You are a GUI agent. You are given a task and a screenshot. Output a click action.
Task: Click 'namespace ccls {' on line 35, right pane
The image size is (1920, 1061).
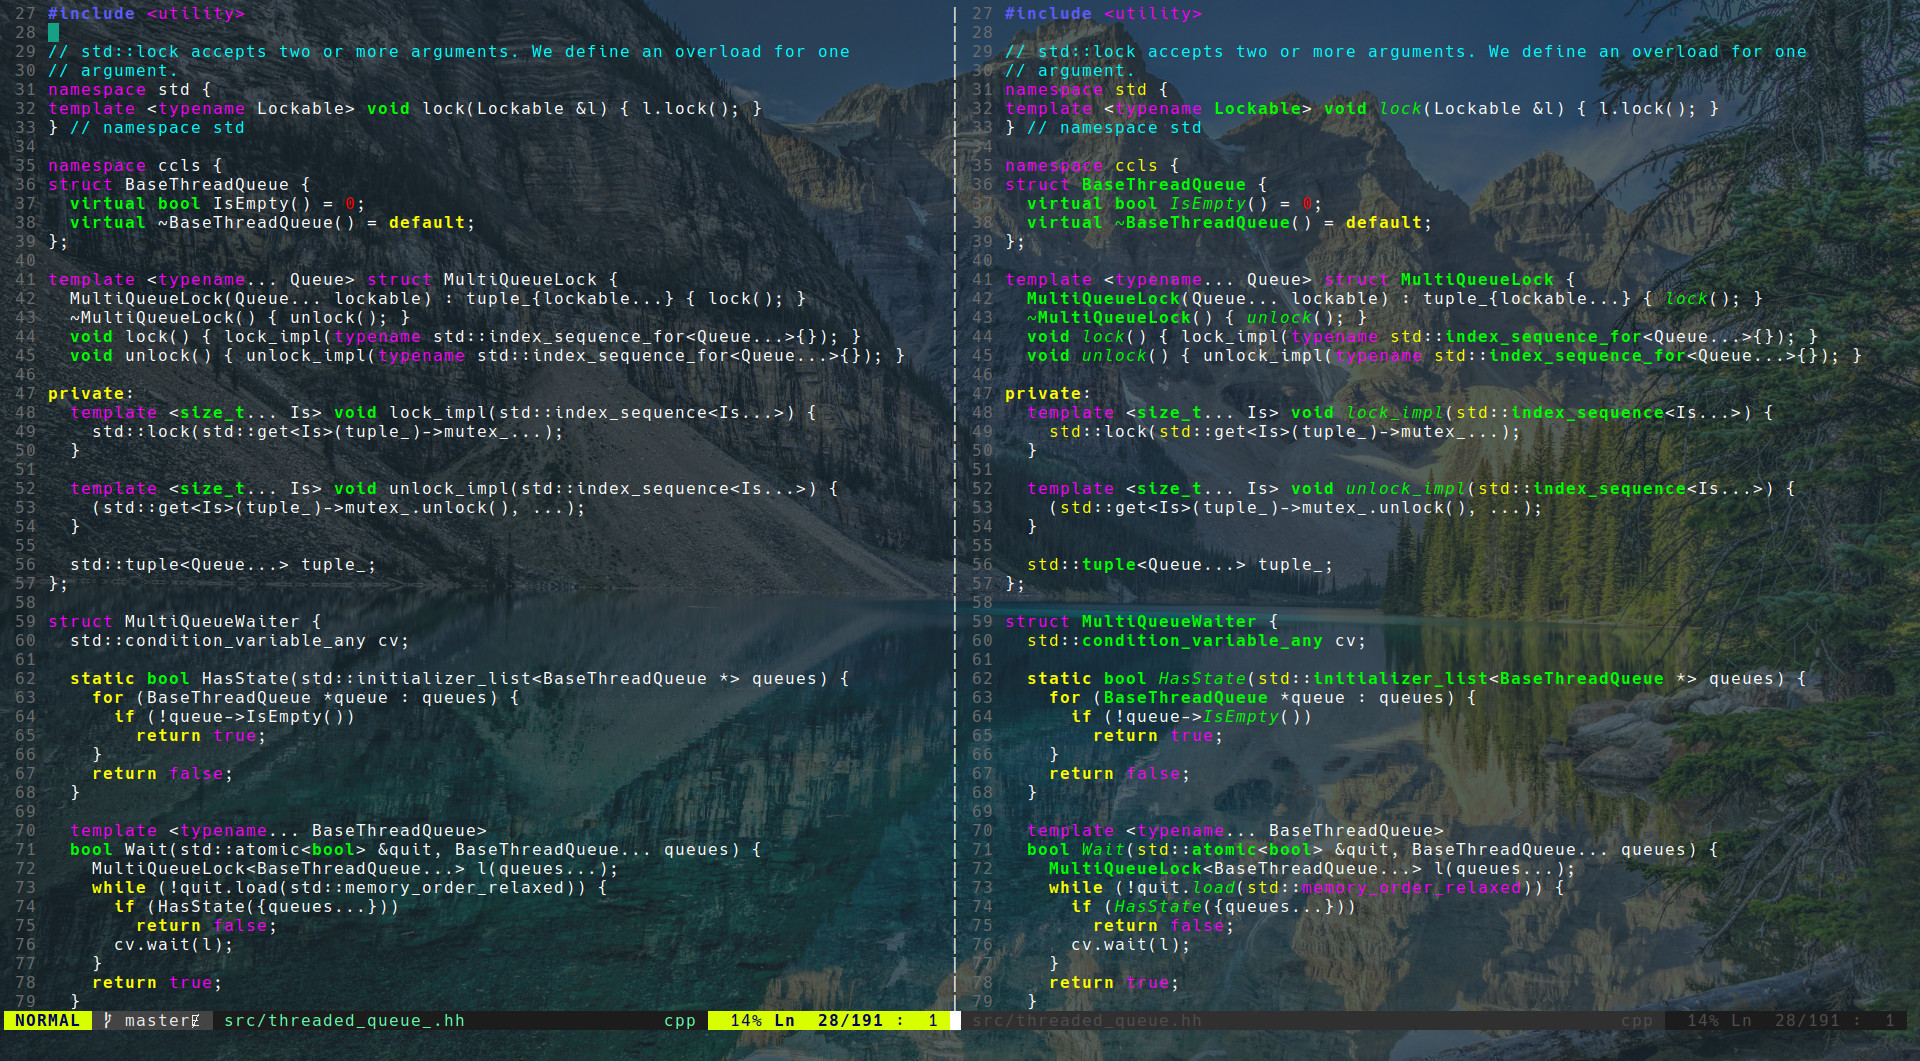1092,165
